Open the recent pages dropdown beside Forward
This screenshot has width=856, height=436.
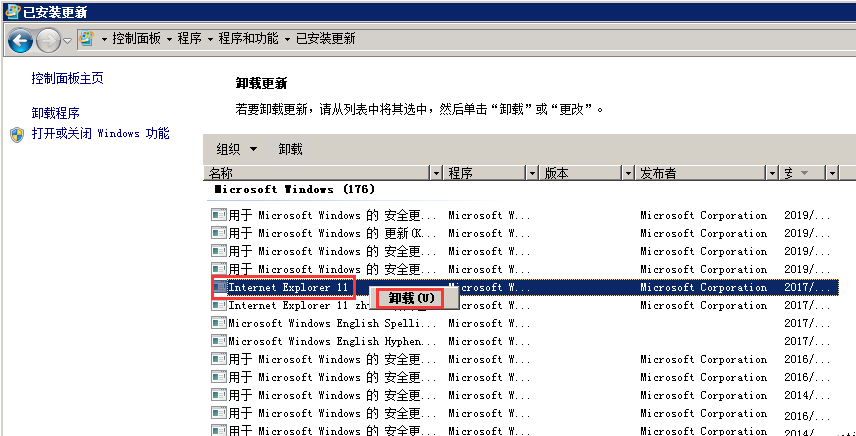(67, 40)
